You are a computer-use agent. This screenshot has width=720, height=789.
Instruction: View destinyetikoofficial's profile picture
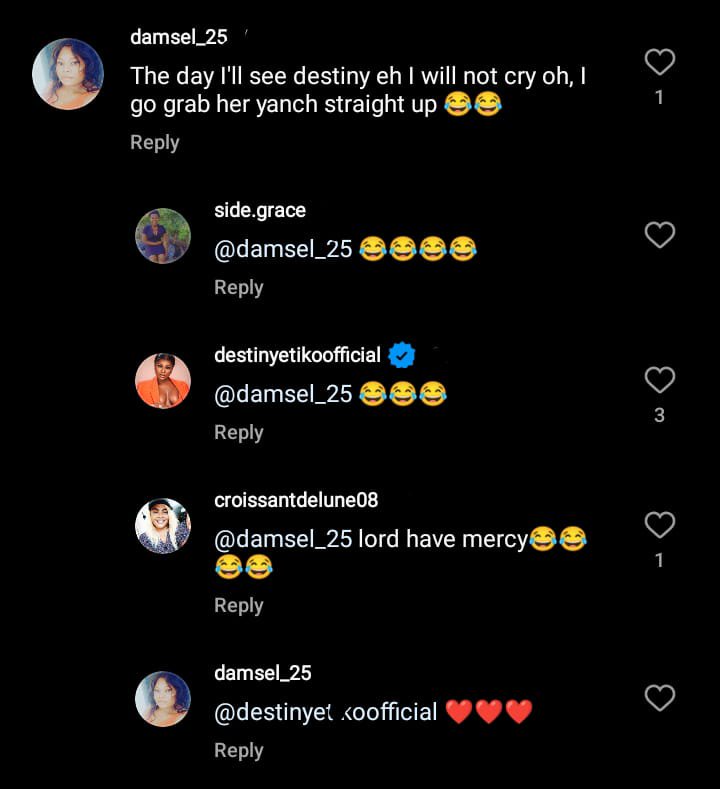[163, 381]
